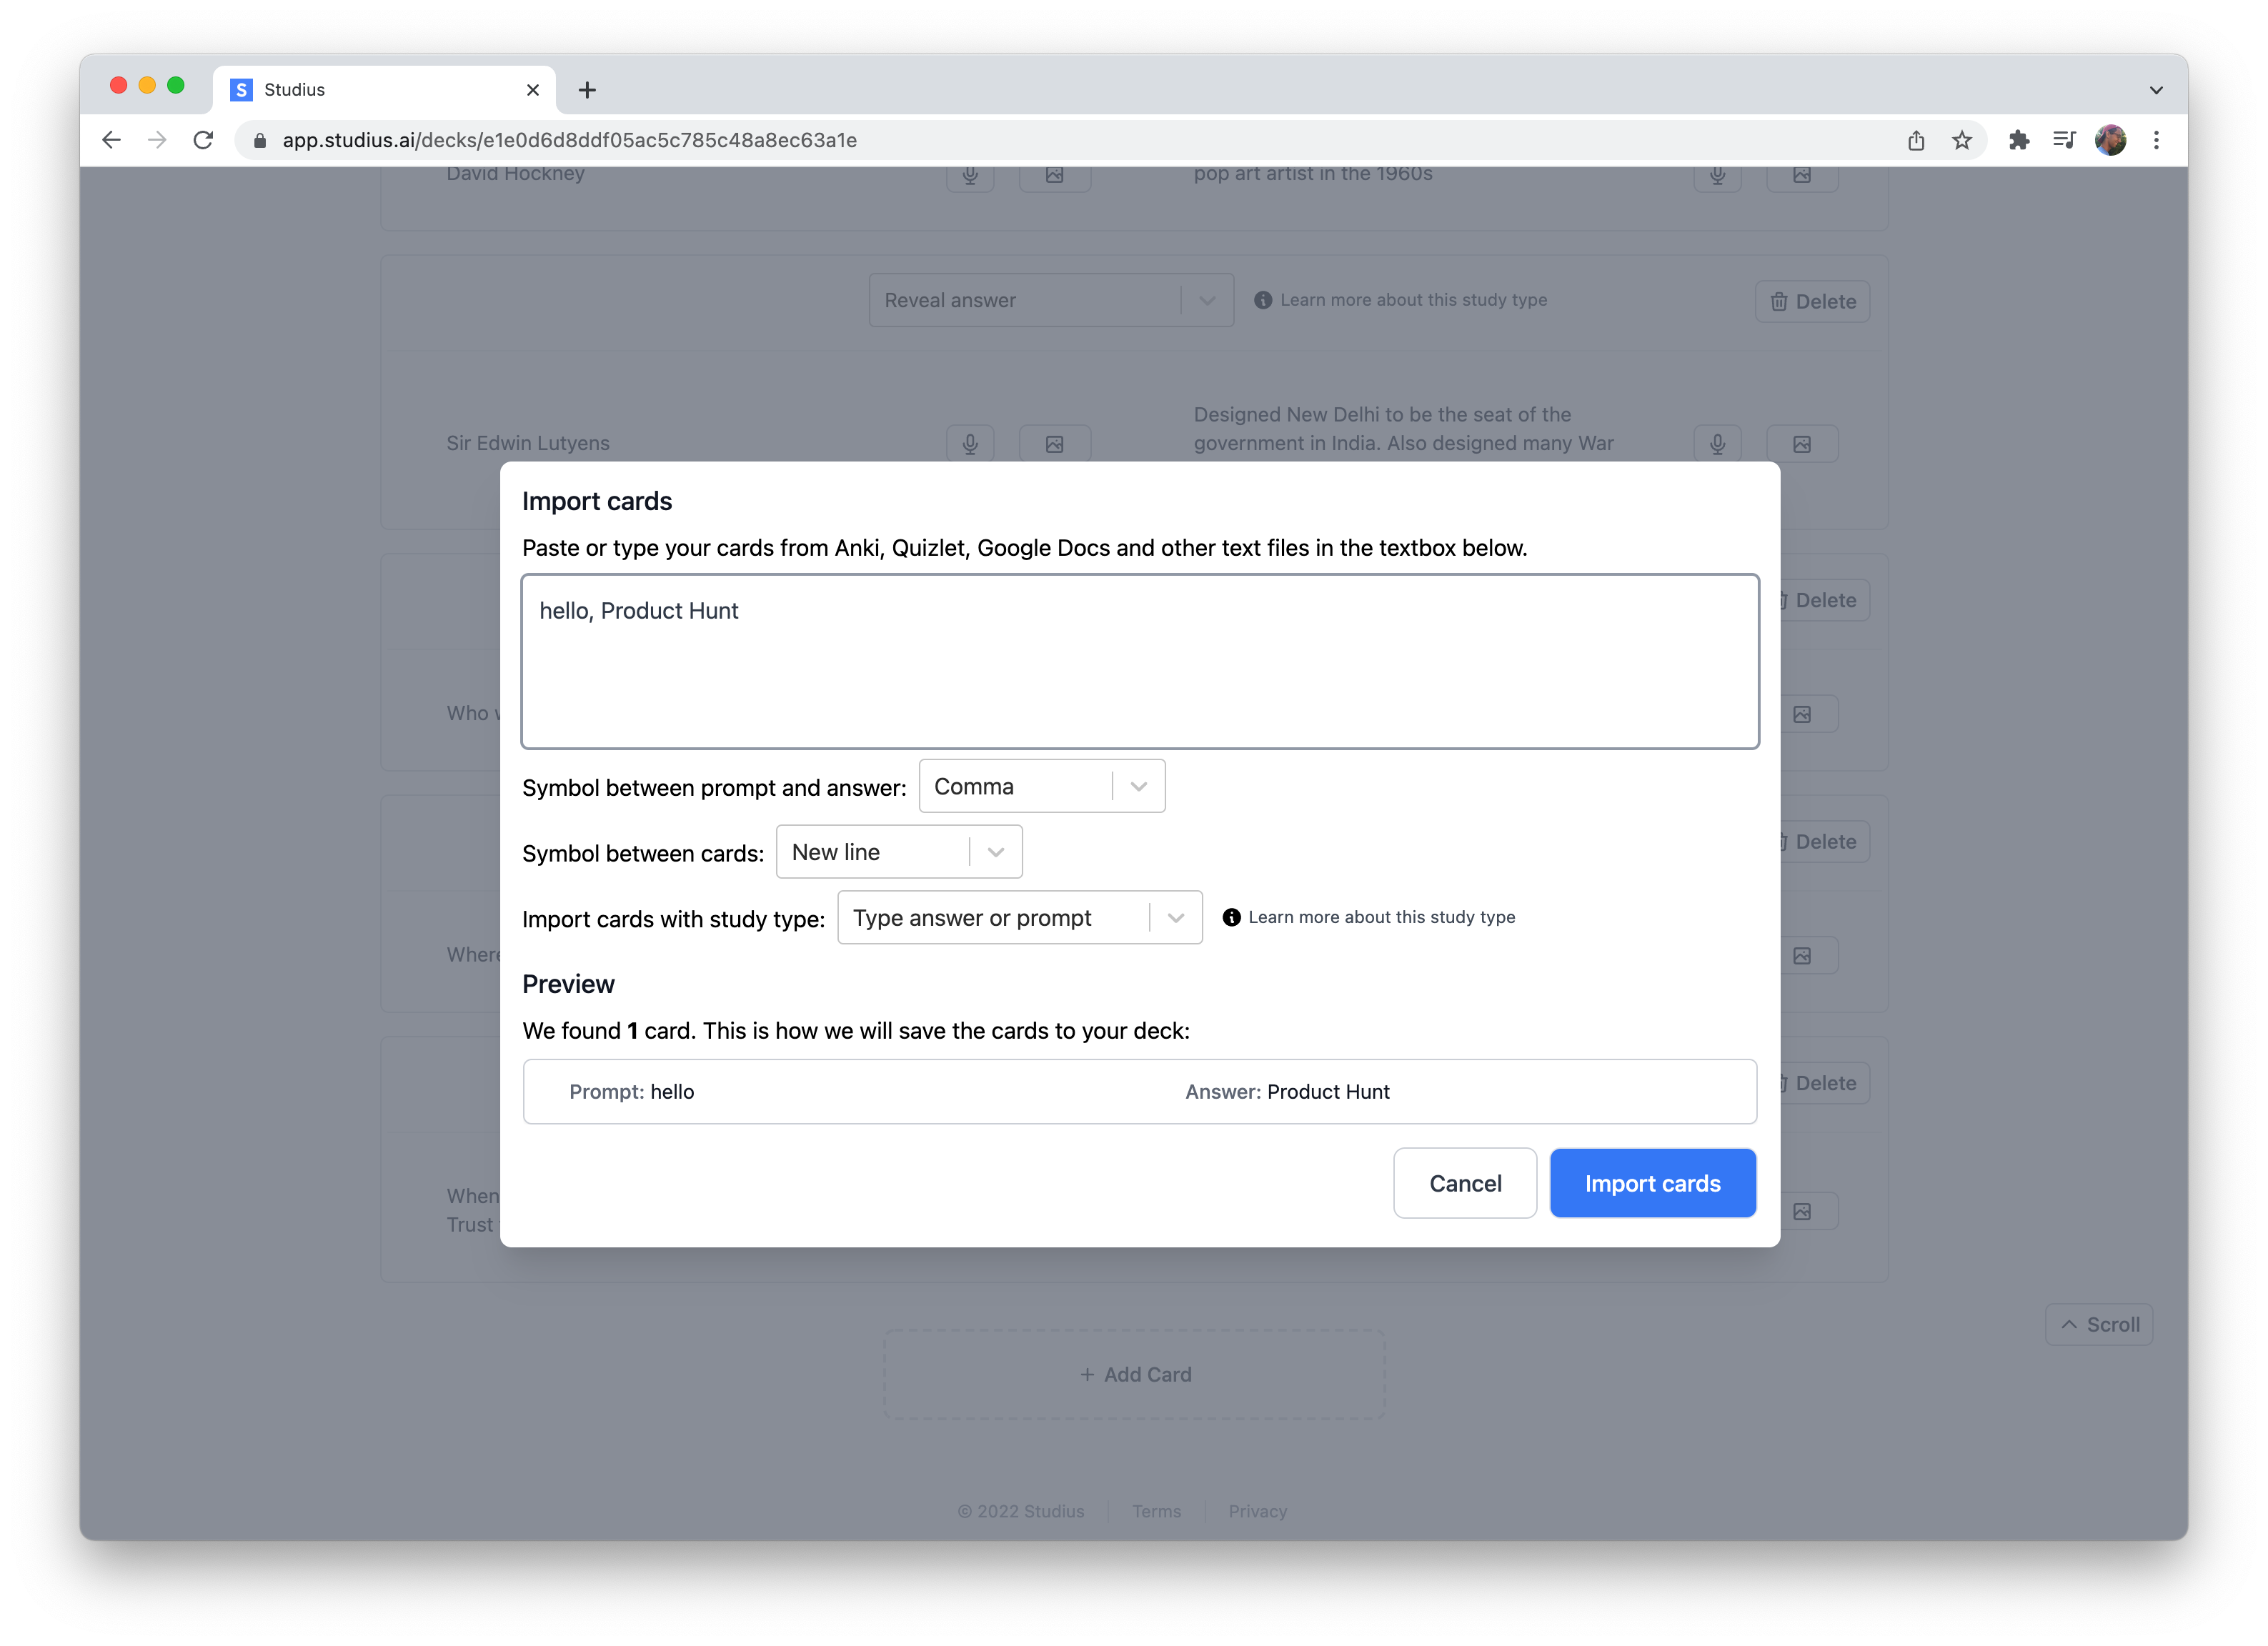Click the browser reload icon
The image size is (2268, 1646).
[203, 140]
